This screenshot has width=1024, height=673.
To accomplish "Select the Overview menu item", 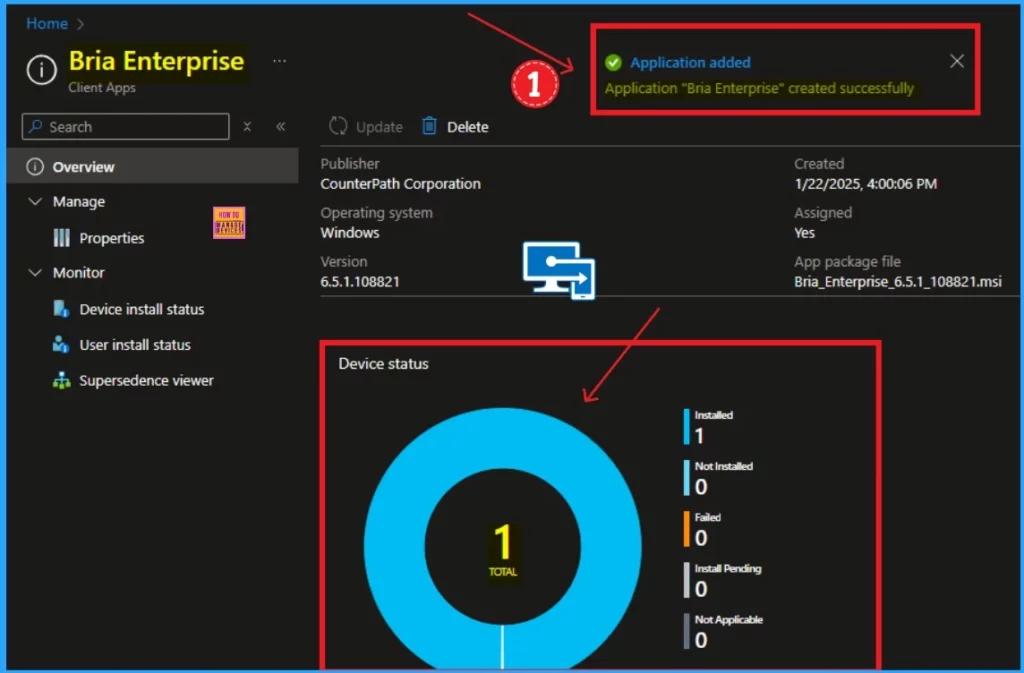I will 152,166.
